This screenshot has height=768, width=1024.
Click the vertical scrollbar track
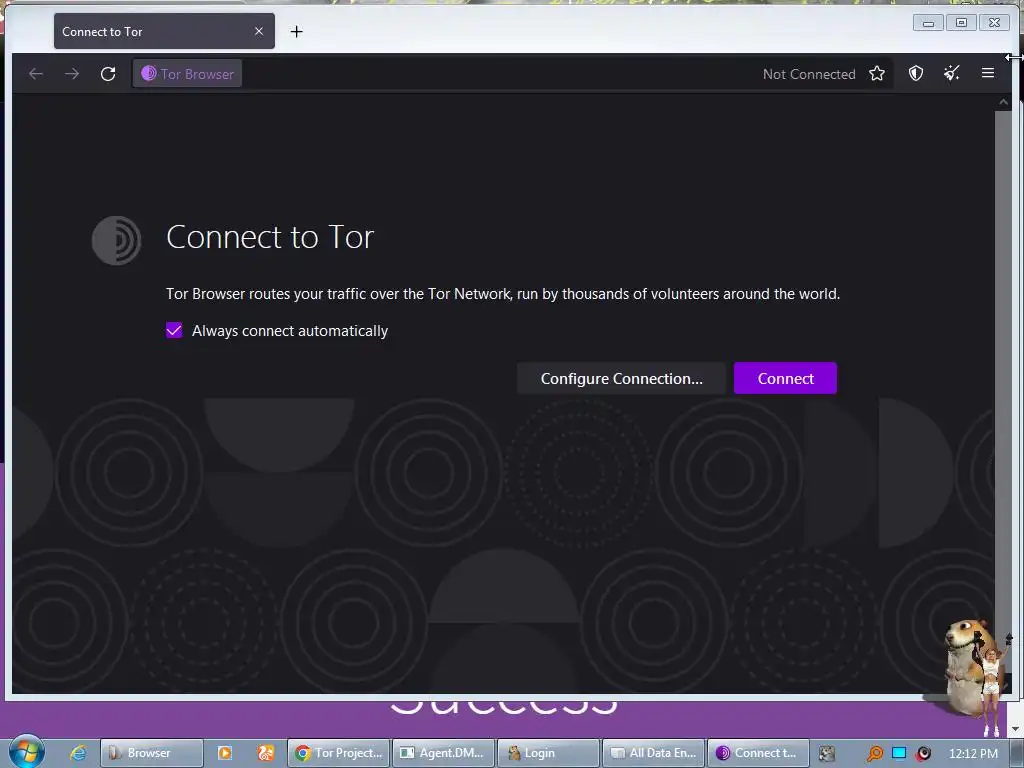[1003, 392]
